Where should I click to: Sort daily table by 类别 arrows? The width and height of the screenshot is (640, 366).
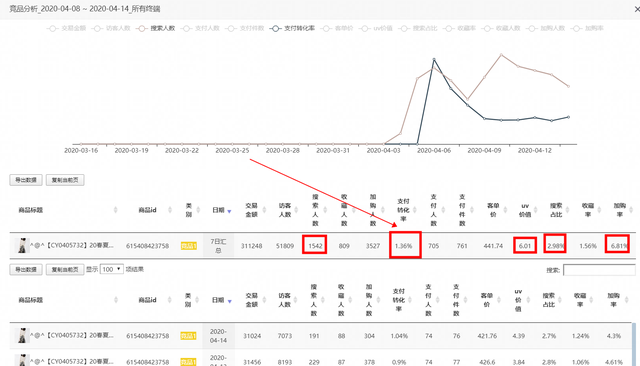[197, 300]
